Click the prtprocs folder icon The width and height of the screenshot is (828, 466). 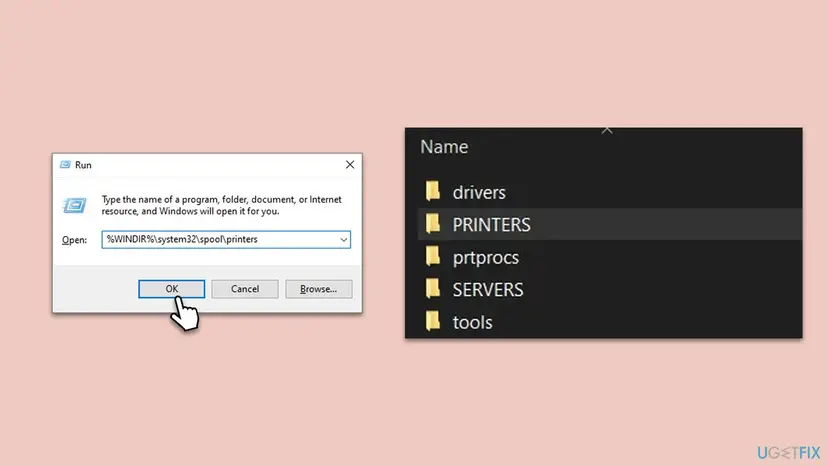pos(433,257)
